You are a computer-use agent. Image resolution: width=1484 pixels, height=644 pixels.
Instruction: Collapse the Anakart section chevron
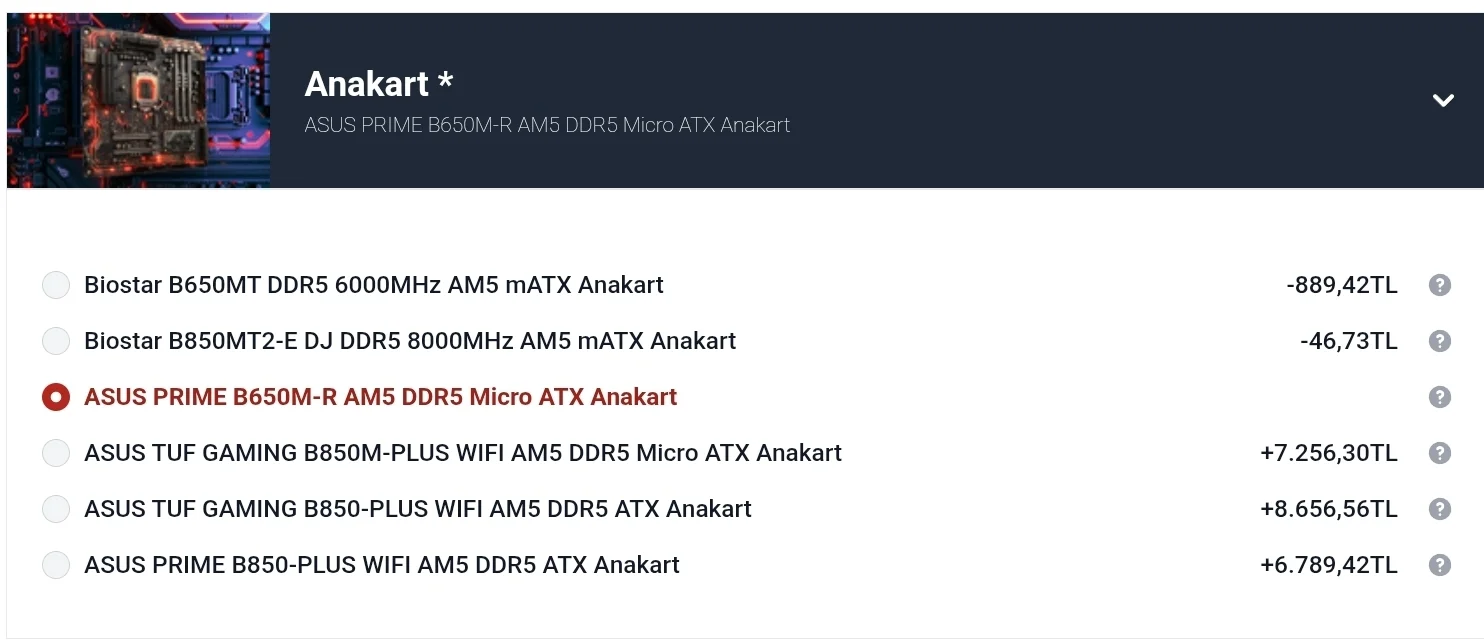[x=1442, y=100]
